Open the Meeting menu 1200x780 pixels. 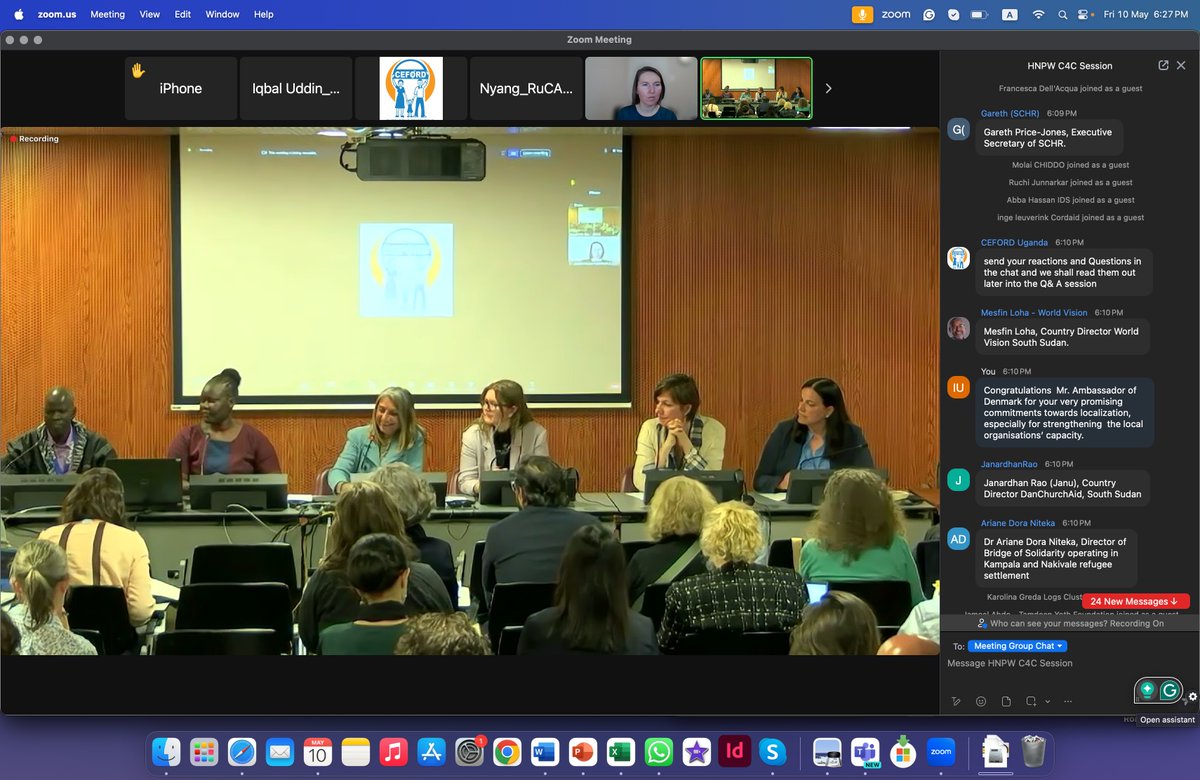[108, 14]
